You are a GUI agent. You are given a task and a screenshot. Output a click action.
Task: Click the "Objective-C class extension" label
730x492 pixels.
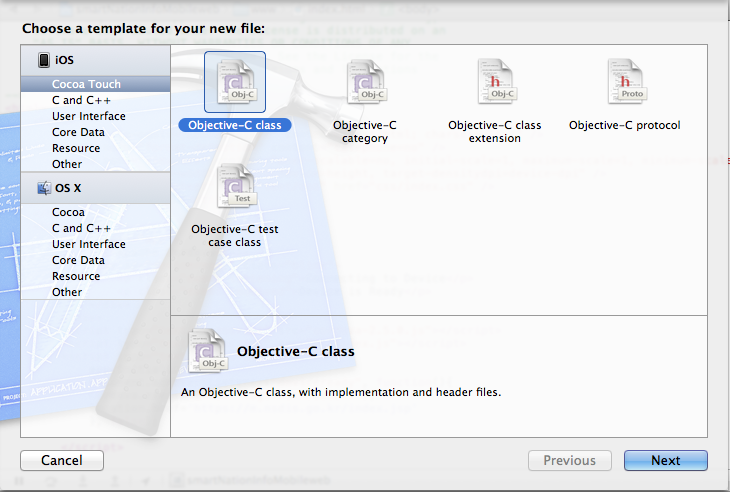click(x=495, y=132)
